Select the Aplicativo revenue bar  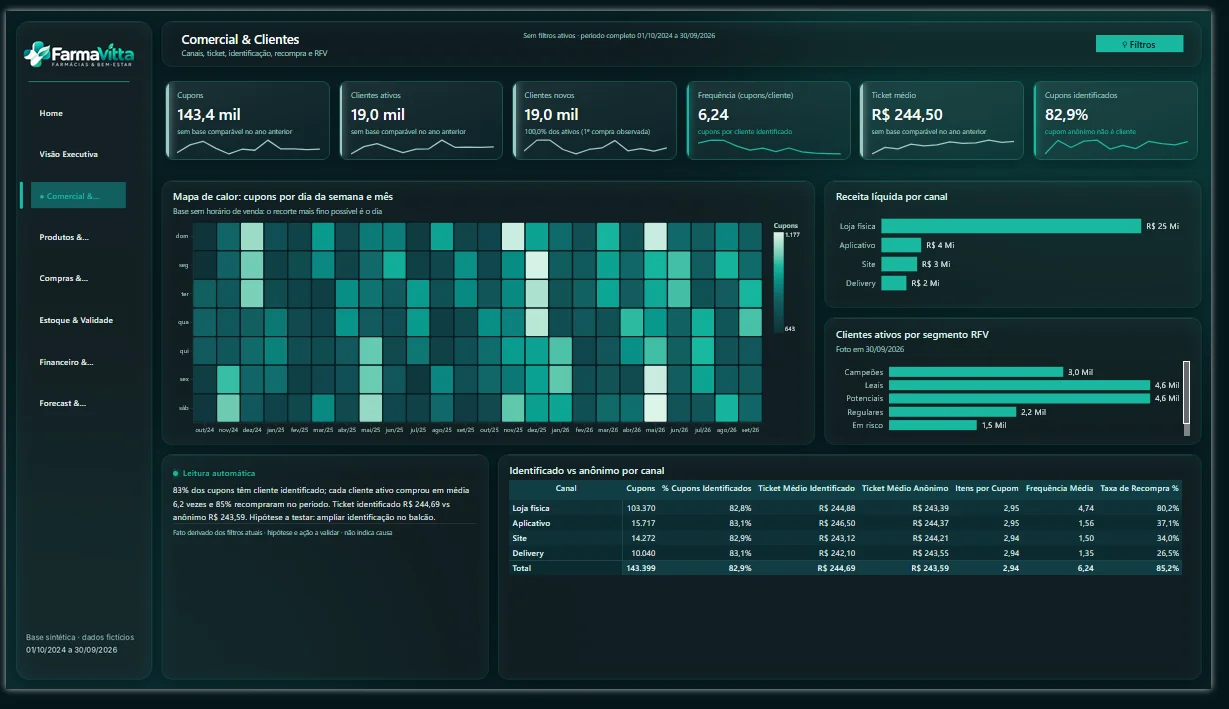[x=901, y=245]
